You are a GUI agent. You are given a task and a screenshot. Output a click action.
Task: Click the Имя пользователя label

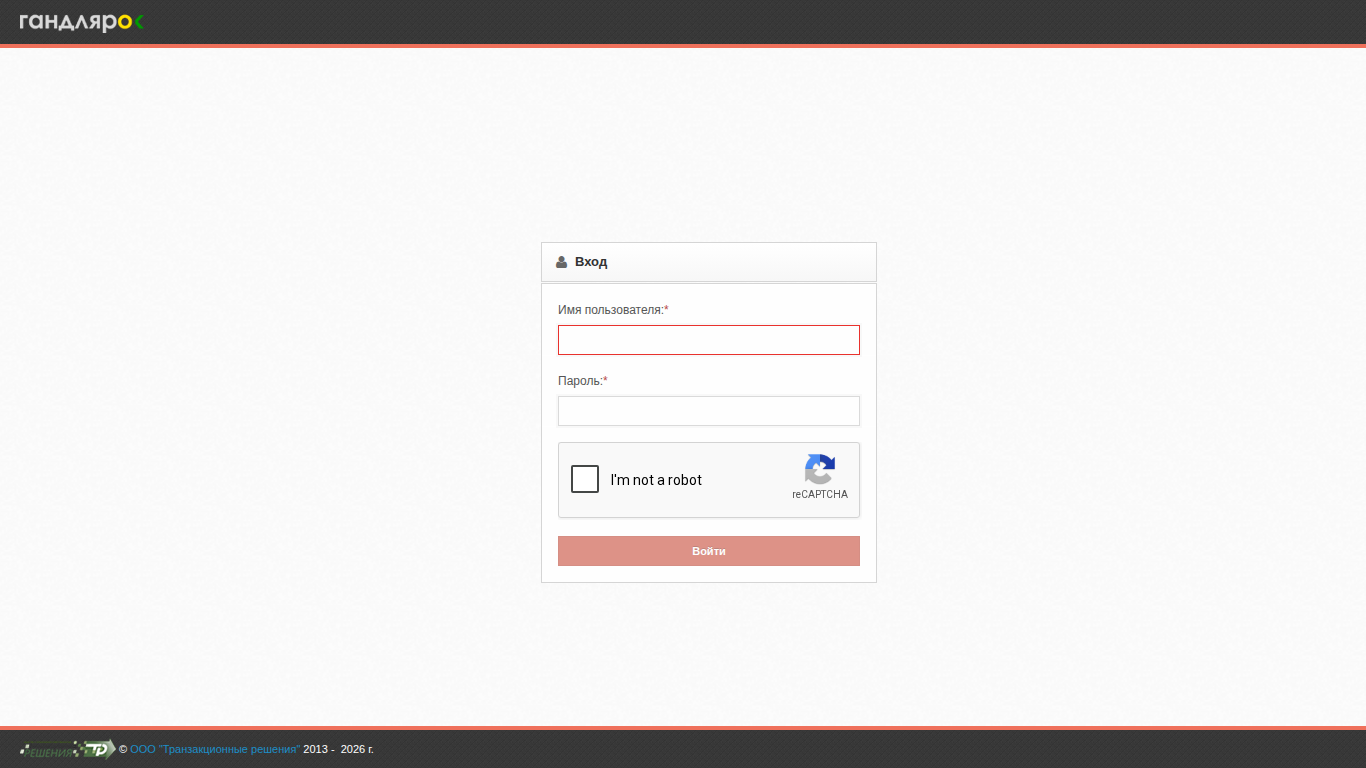click(x=610, y=310)
